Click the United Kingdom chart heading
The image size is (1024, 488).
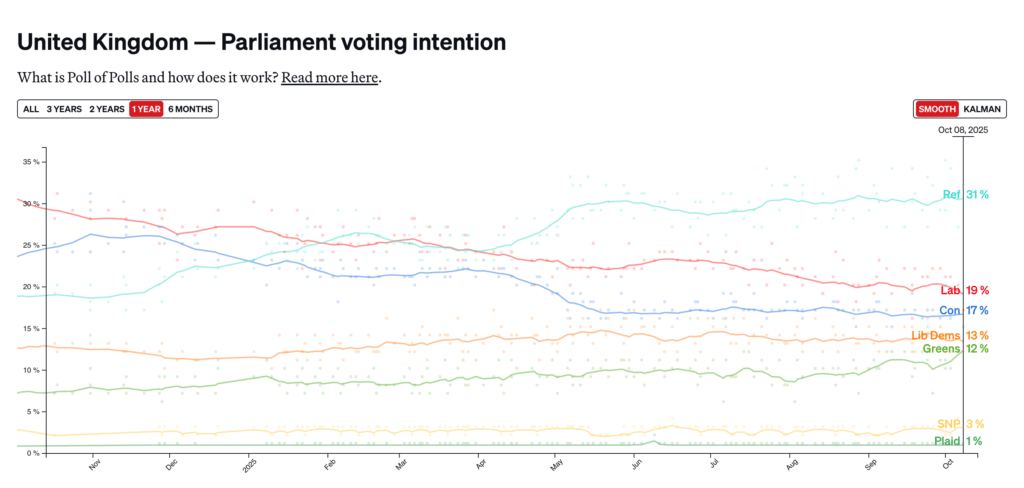261,42
